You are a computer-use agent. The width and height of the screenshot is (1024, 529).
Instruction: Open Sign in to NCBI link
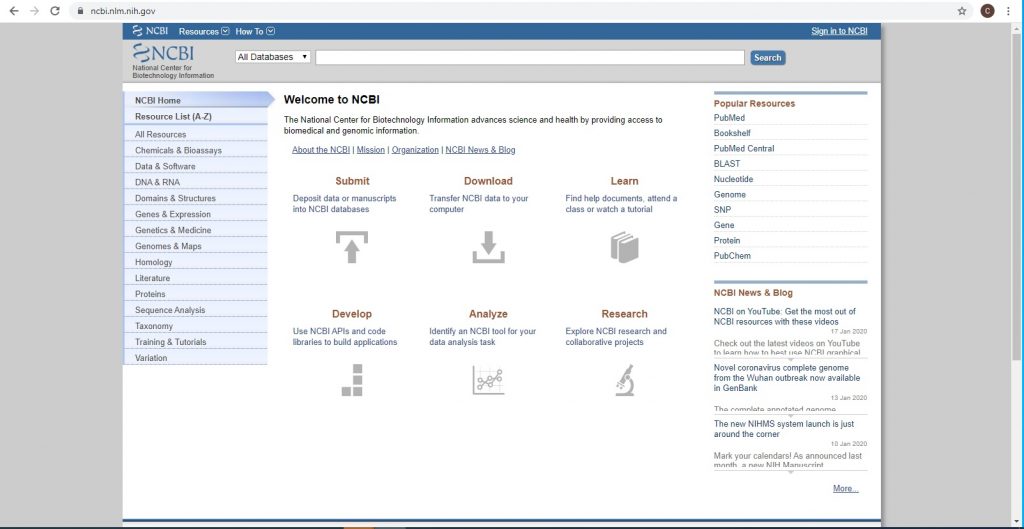tap(839, 31)
